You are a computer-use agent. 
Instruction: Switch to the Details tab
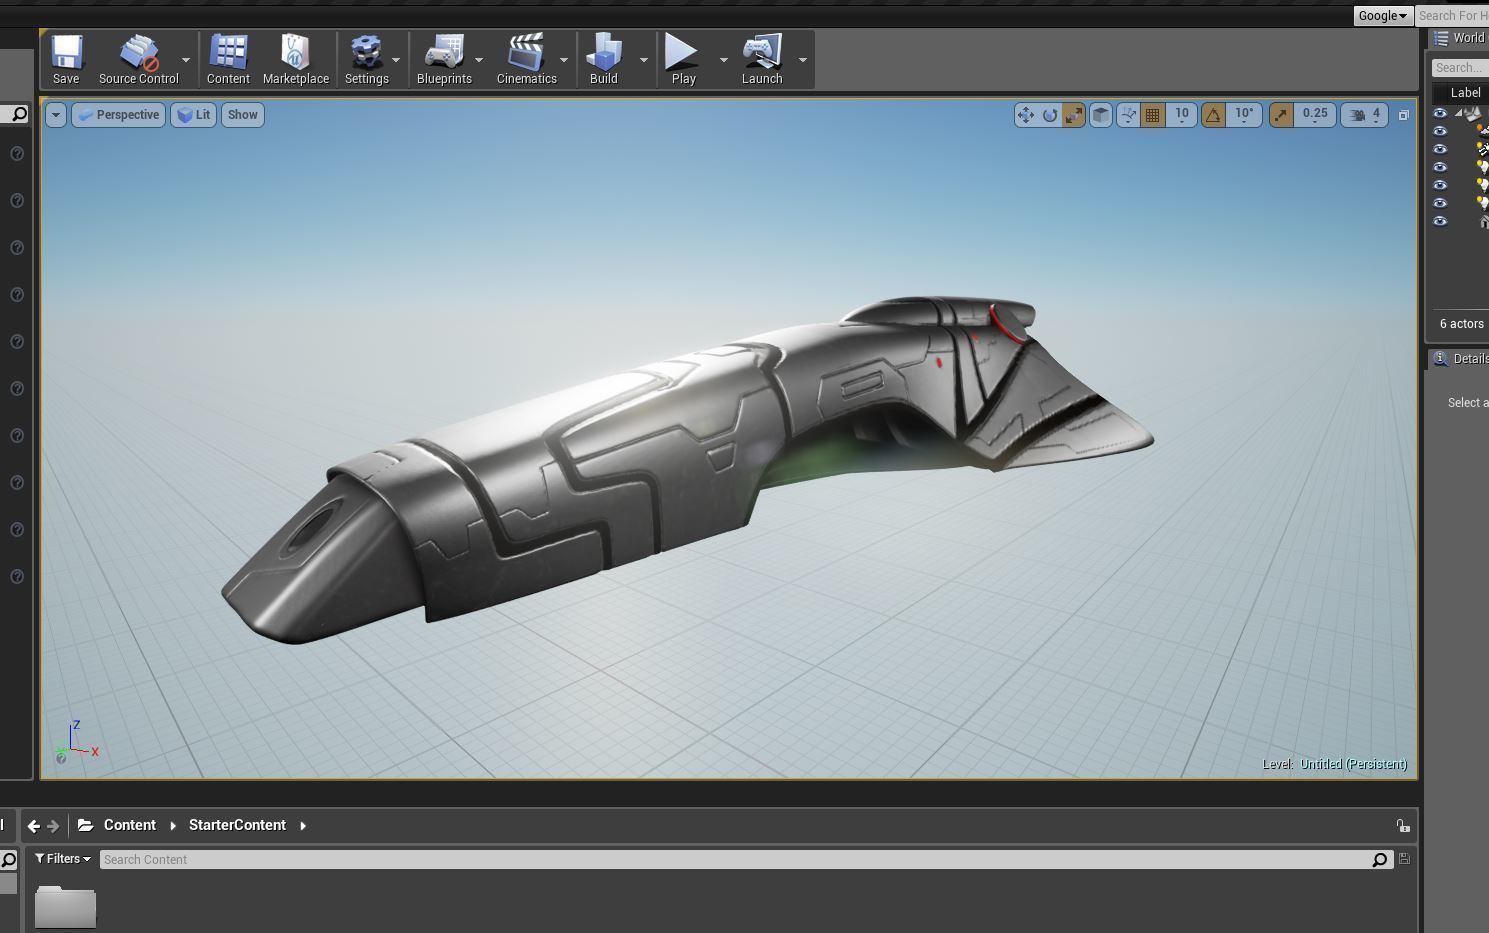pyautogui.click(x=1460, y=359)
